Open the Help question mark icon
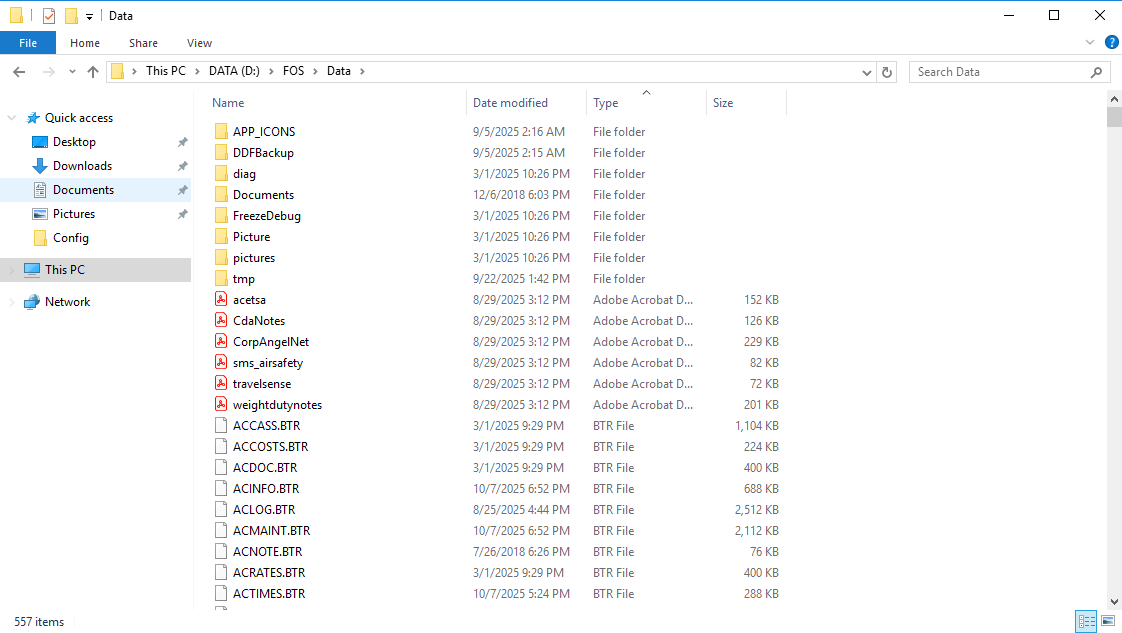Screen dimensions: 1122x633 pos(1111,43)
